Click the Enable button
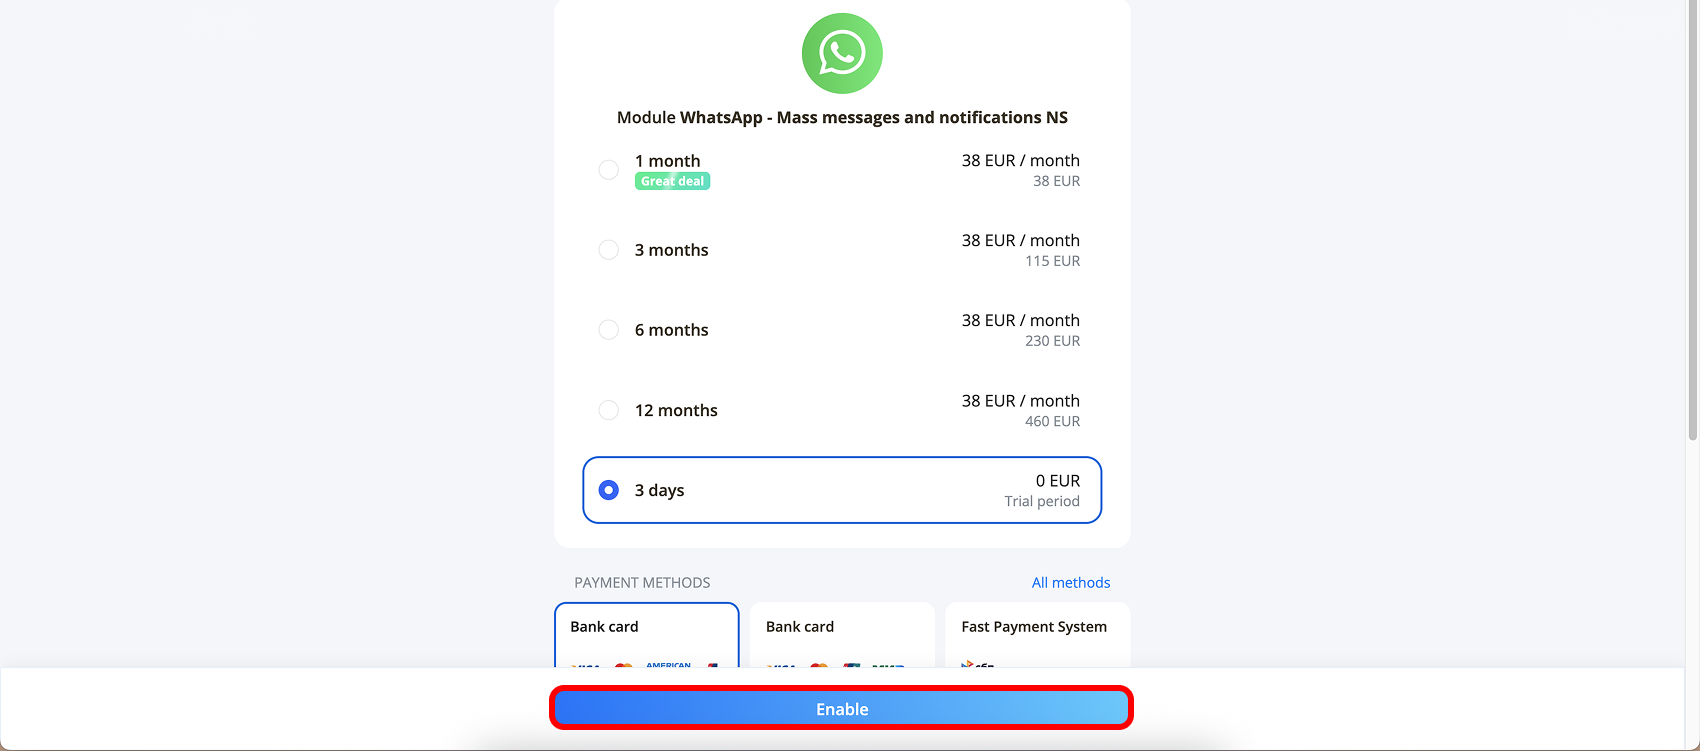 click(842, 709)
